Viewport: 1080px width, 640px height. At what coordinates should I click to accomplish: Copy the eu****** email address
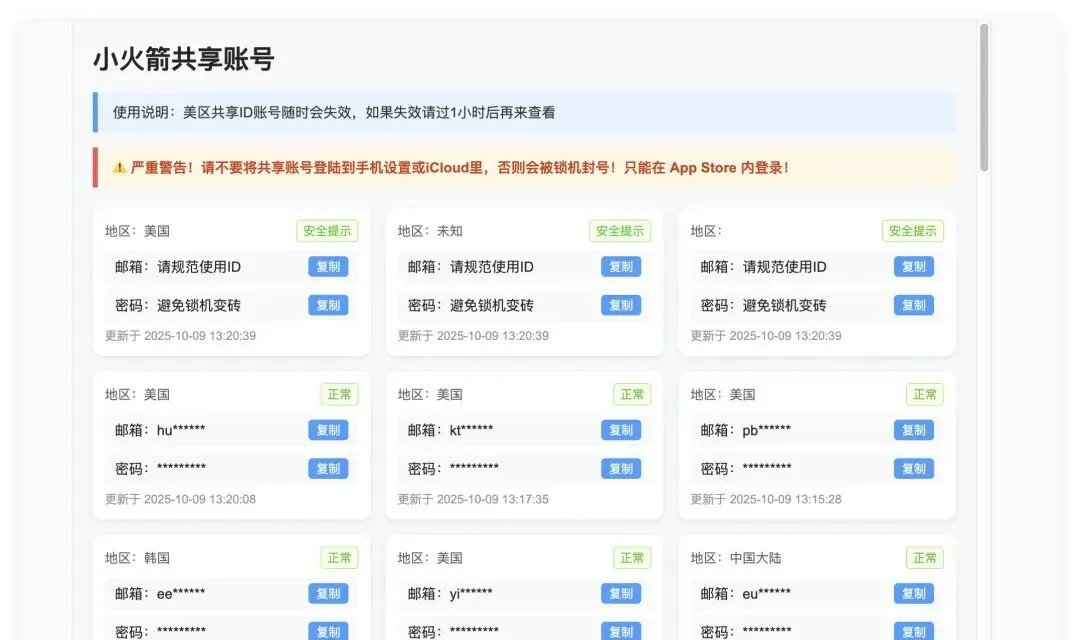click(x=913, y=593)
